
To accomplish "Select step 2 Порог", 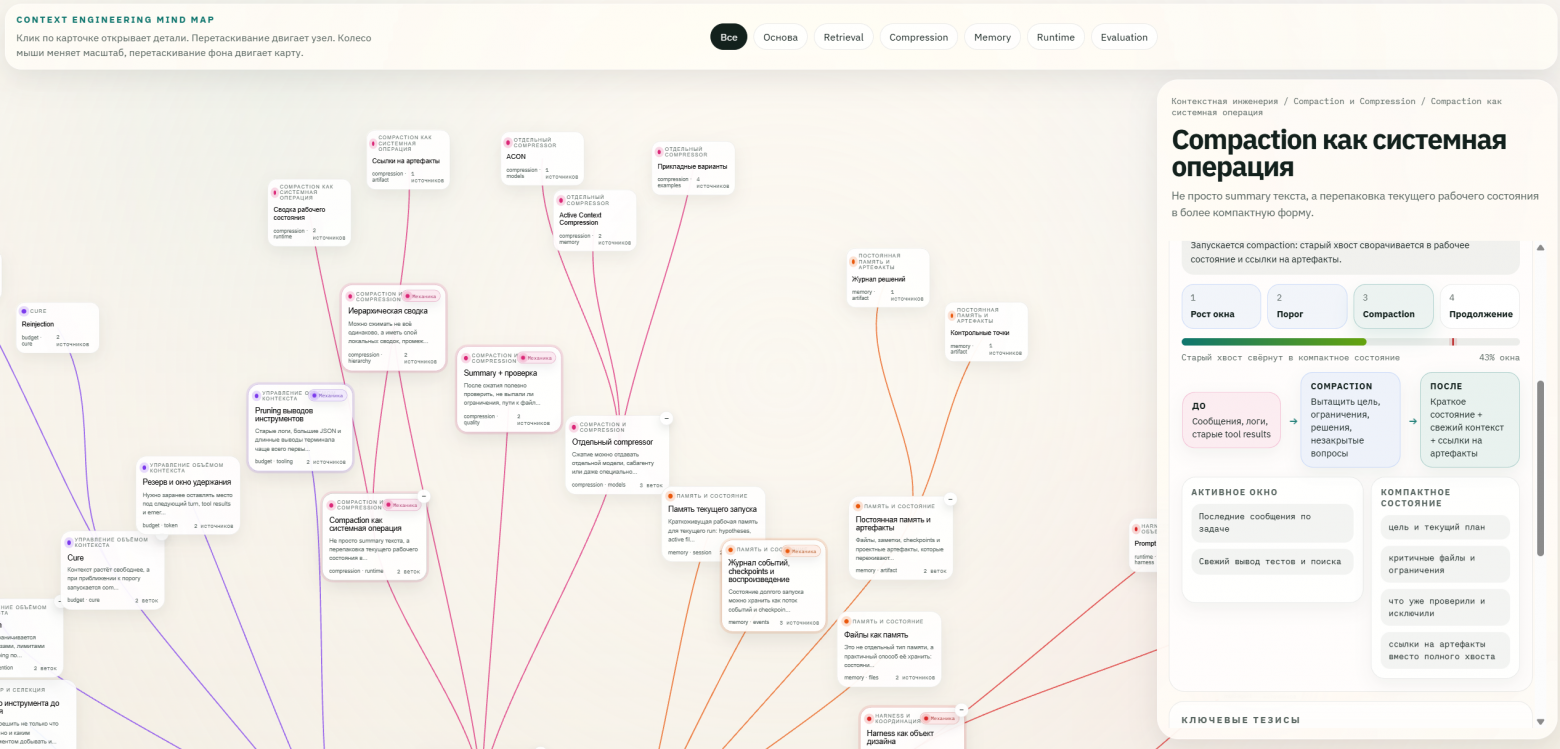I will click(x=1307, y=306).
